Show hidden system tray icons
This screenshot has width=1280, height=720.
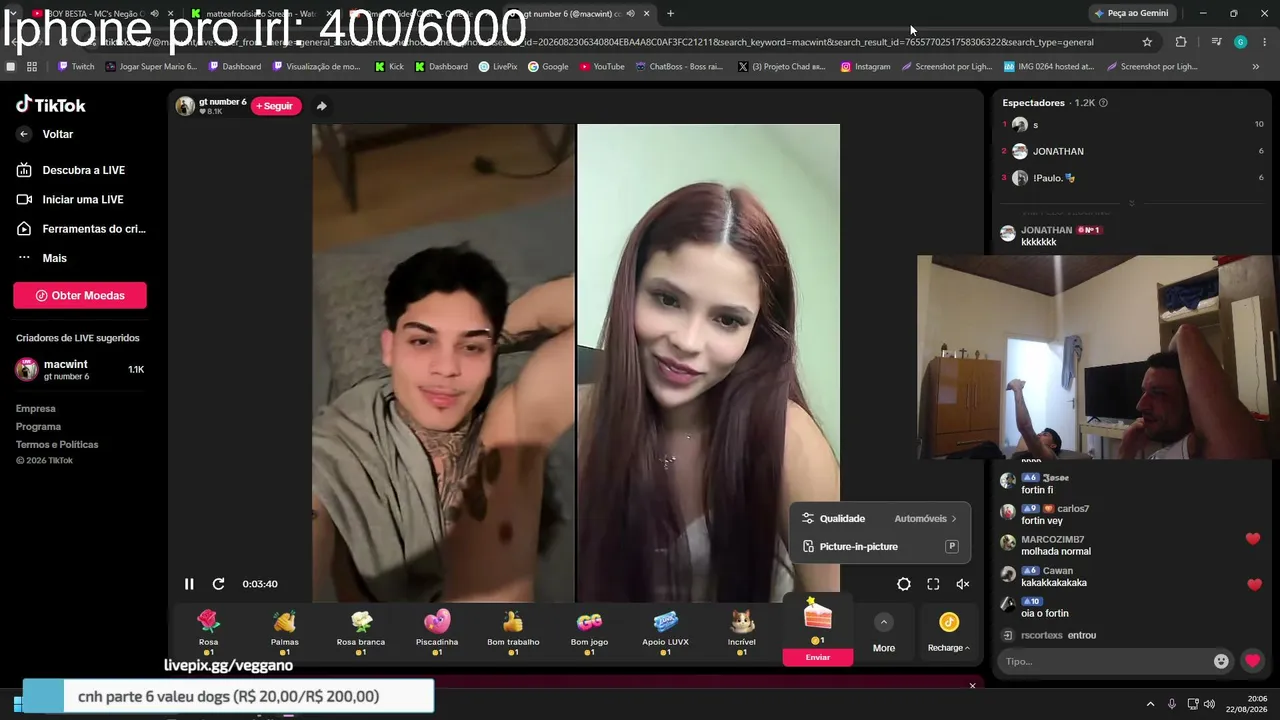point(1150,704)
